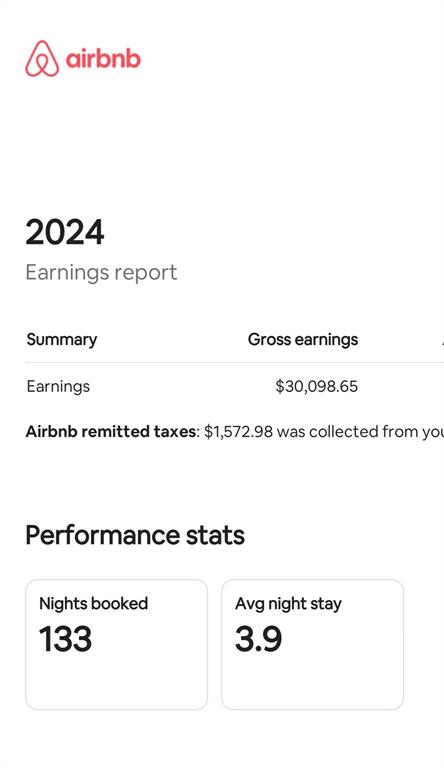Click the Nights booked card label

pos(94,603)
